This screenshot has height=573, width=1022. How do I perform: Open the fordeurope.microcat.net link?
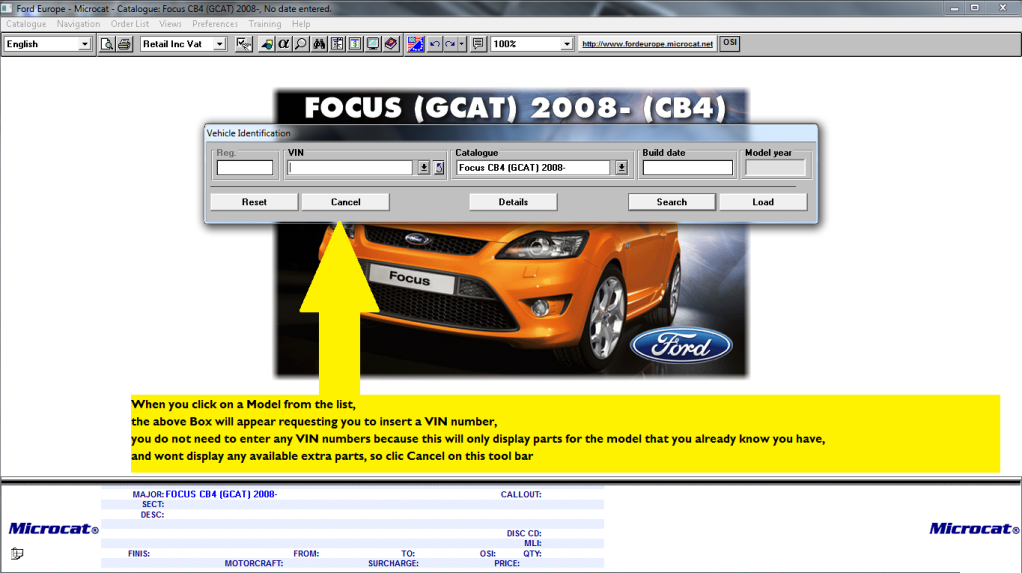coord(647,44)
